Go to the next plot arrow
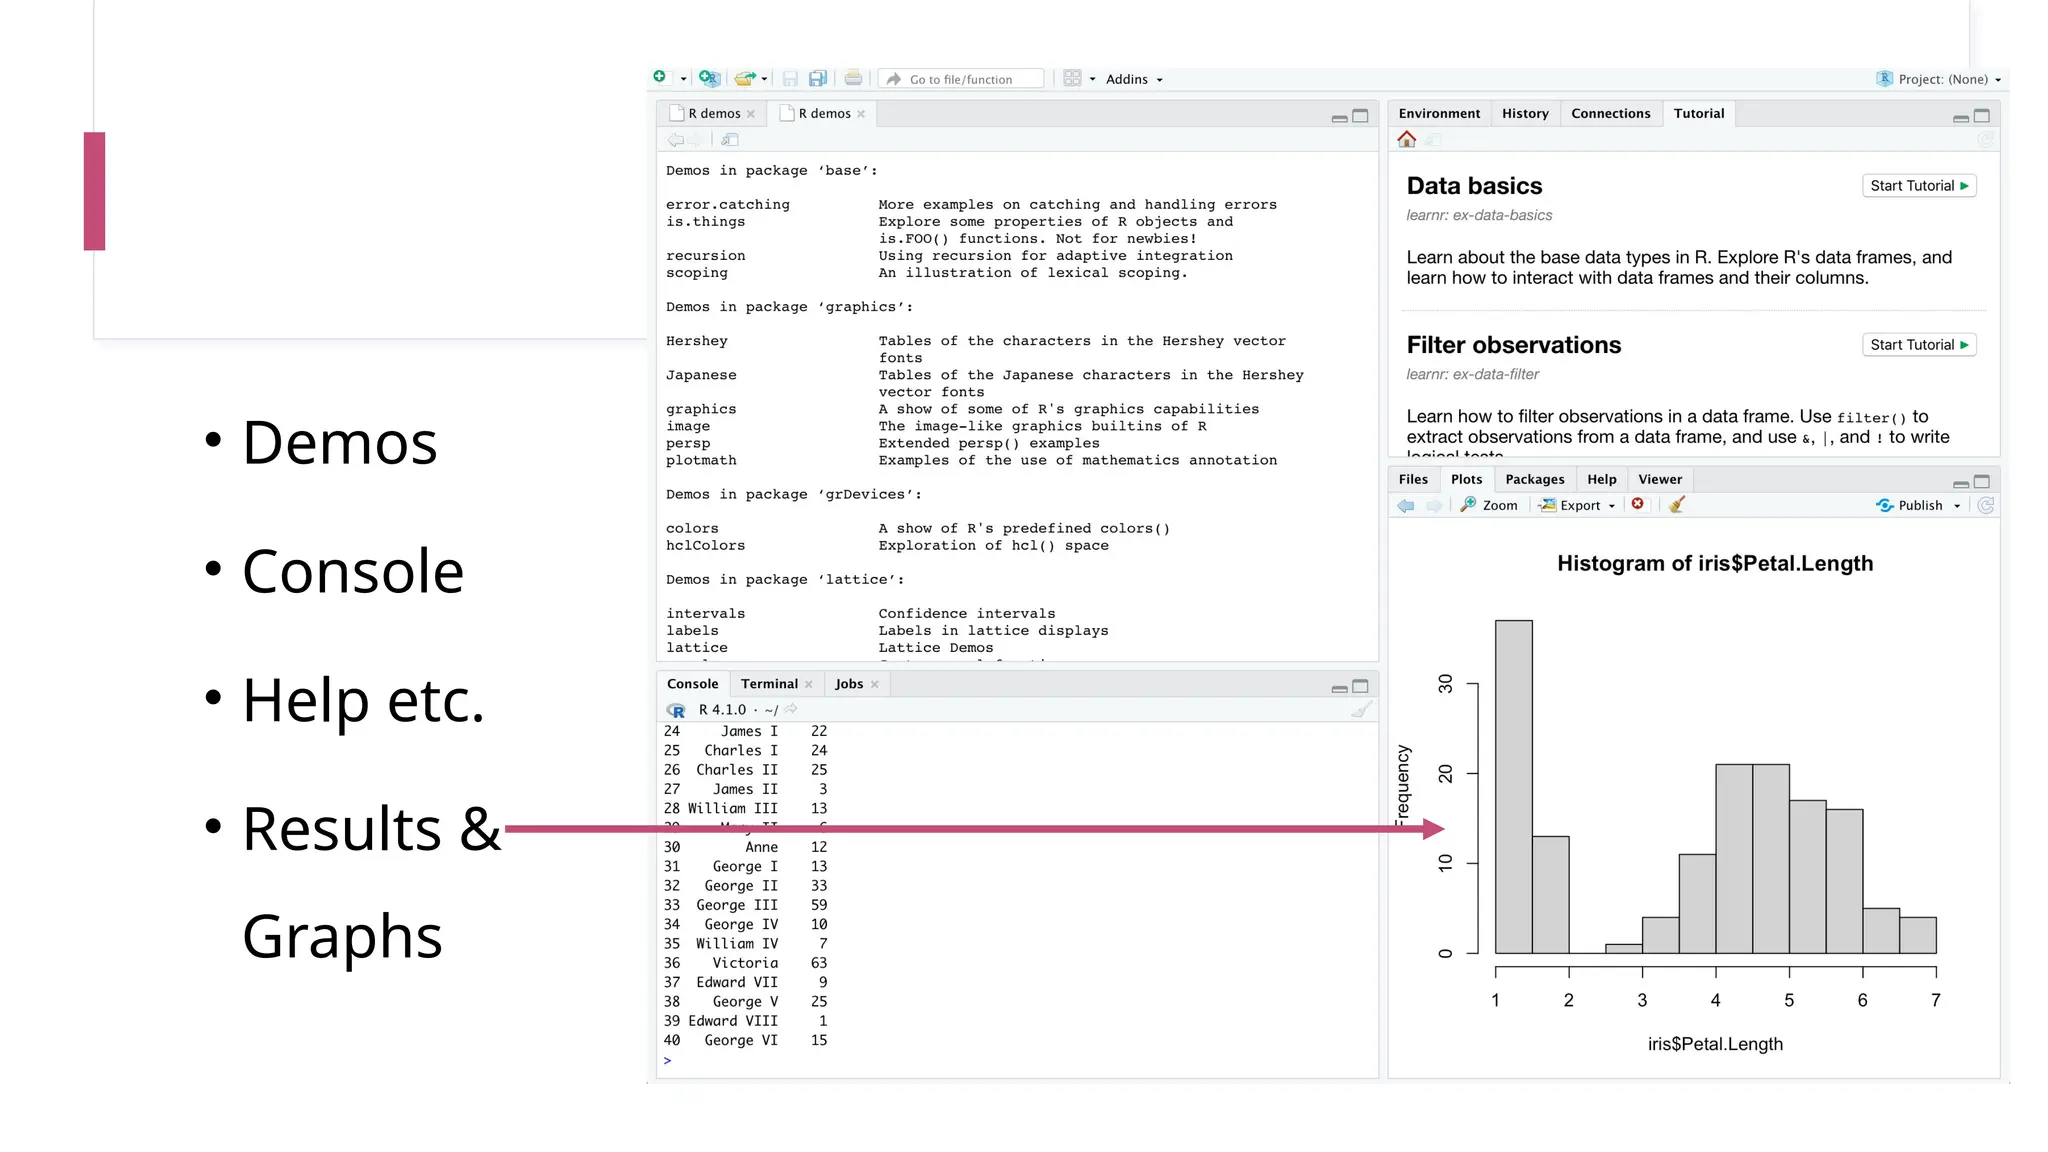 [x=1434, y=506]
